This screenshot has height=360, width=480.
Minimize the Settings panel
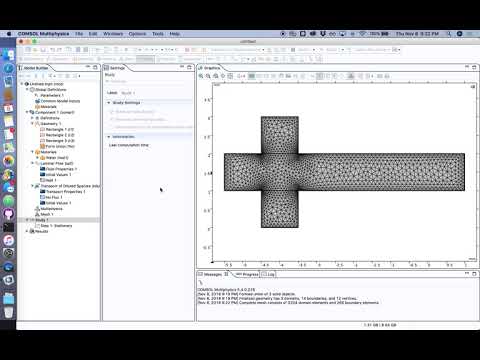coord(182,67)
